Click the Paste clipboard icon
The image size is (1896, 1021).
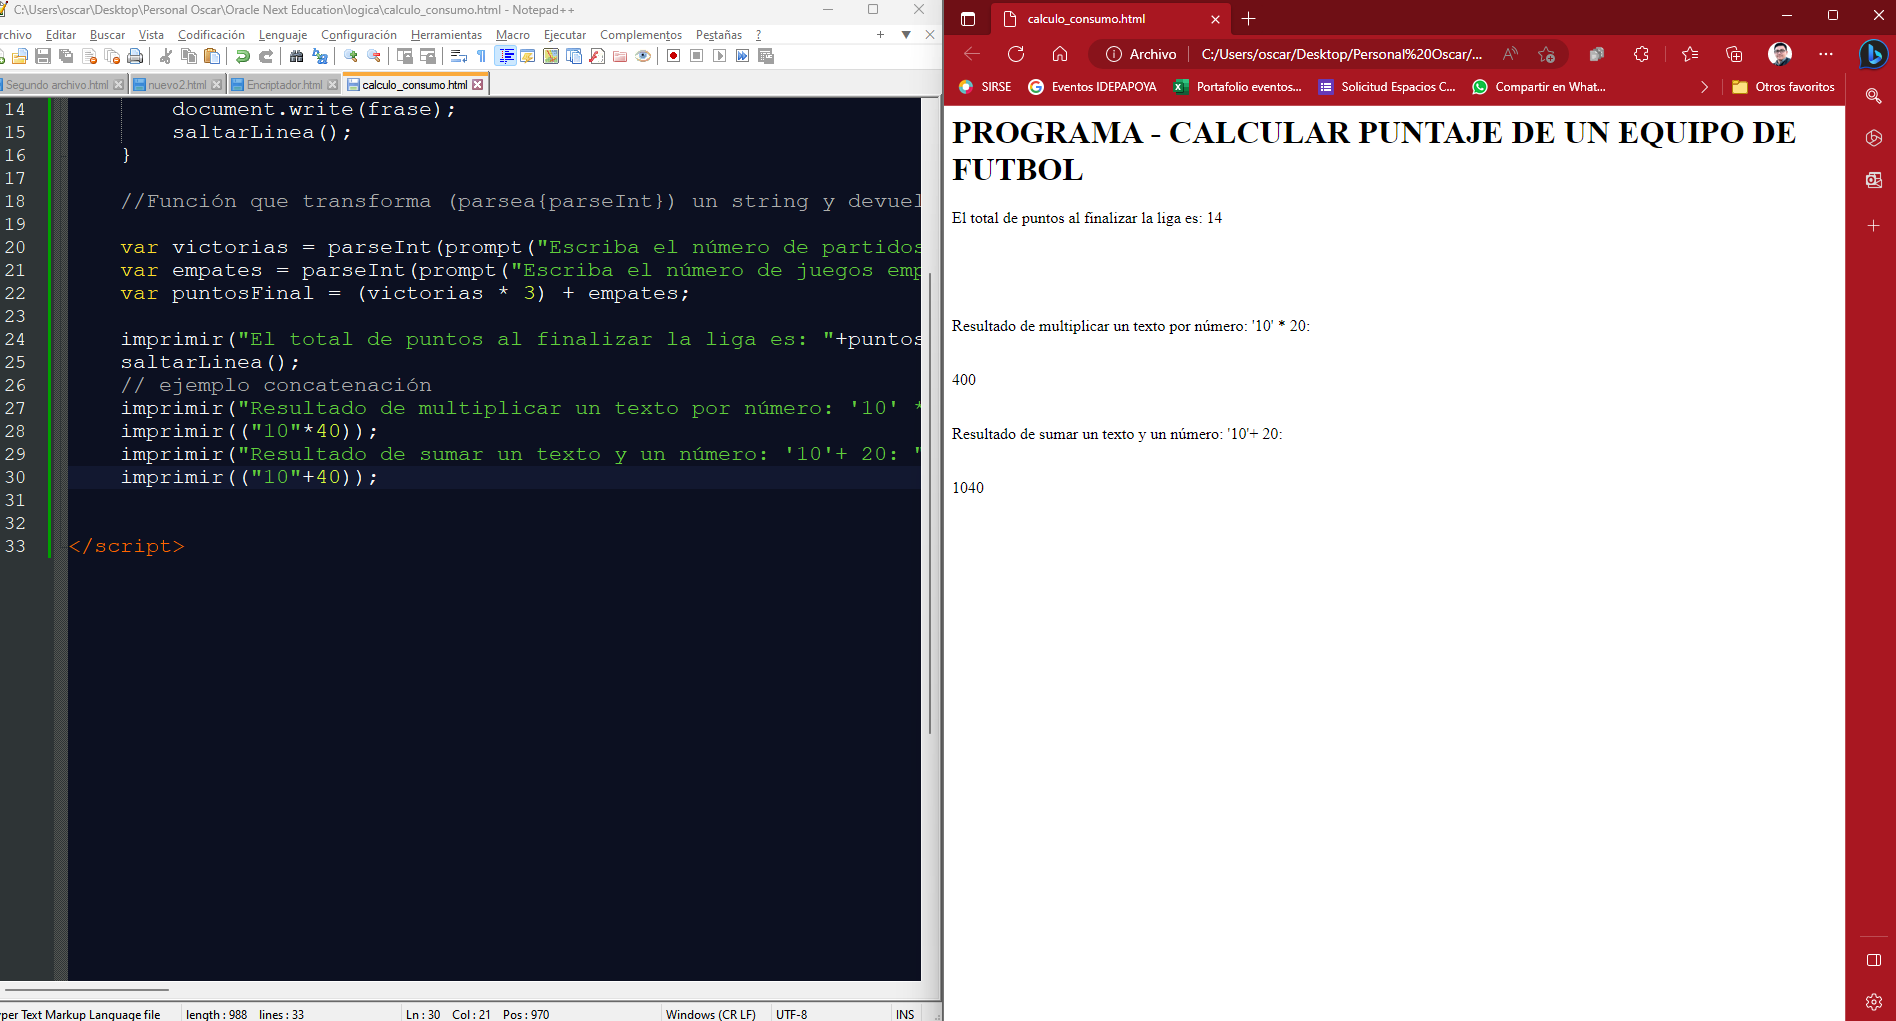(212, 56)
